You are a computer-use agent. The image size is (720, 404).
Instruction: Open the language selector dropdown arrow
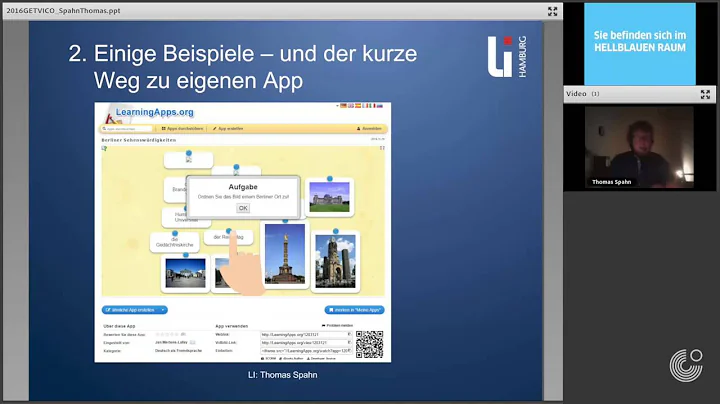[x=338, y=106]
